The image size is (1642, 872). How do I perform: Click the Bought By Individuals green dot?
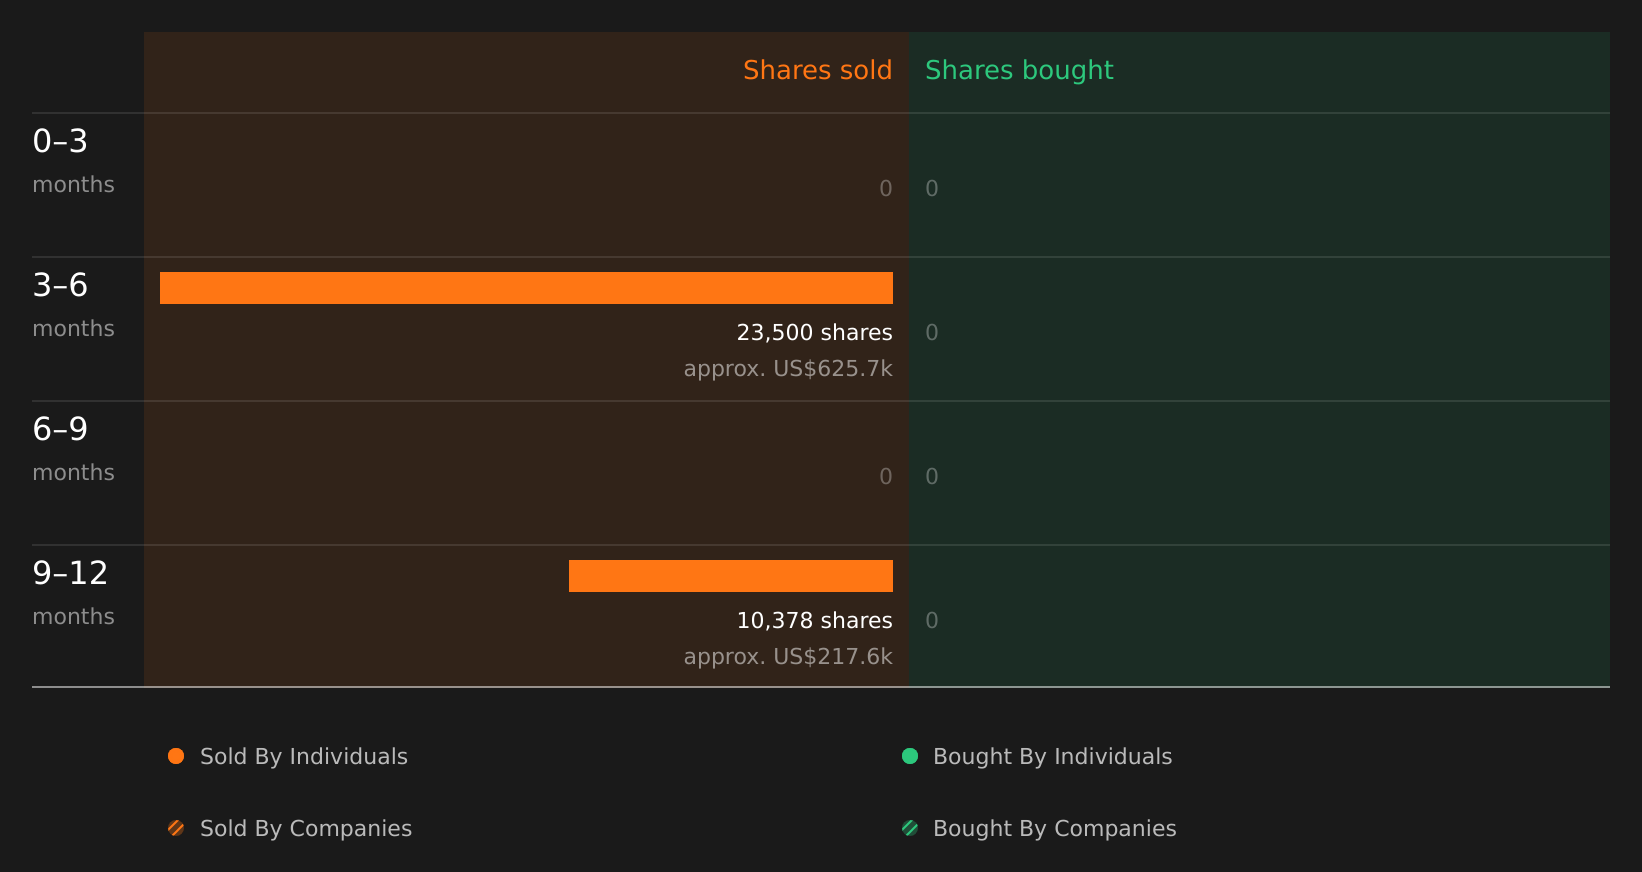click(x=910, y=756)
